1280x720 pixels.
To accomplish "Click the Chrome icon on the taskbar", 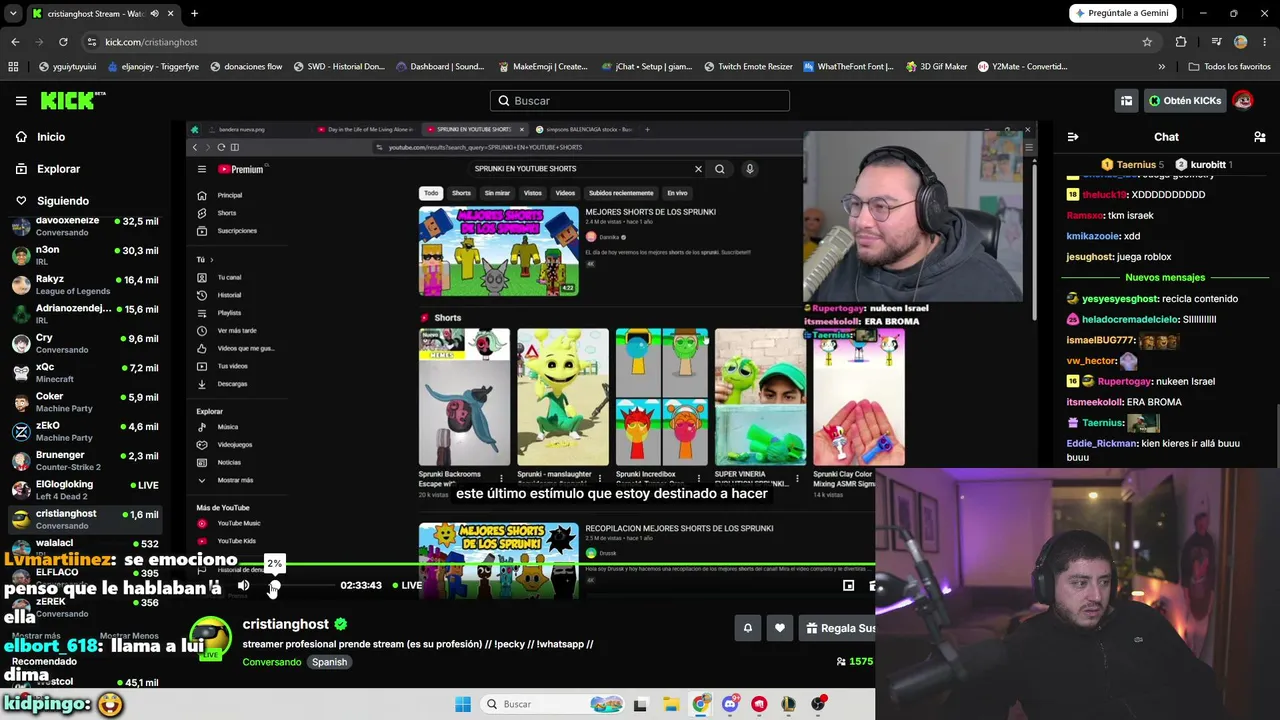I will [x=700, y=704].
